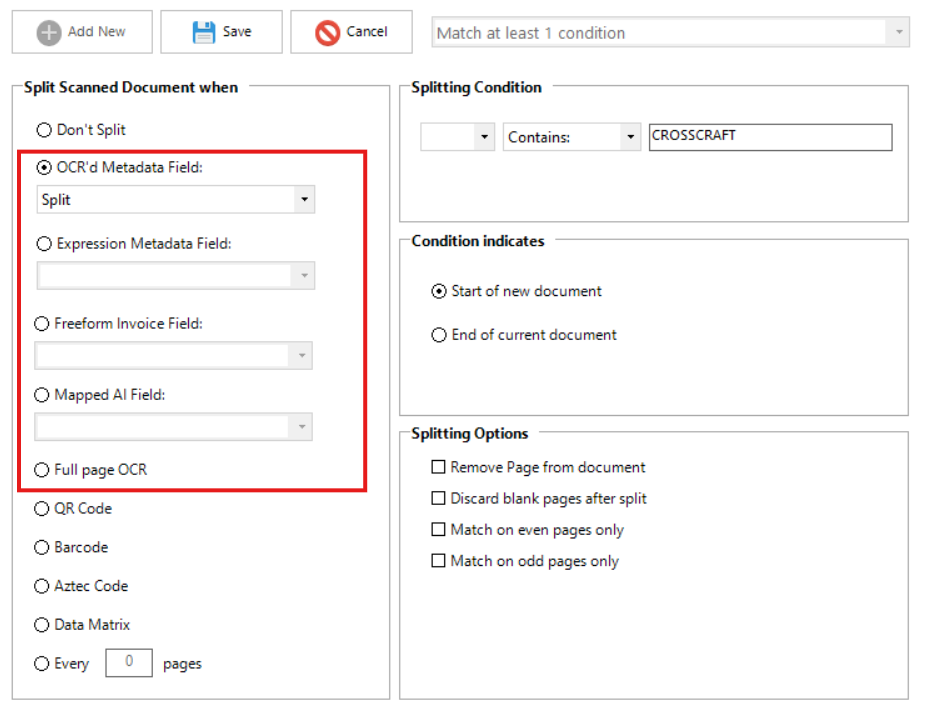Check Discard blank pages after split

pos(438,498)
